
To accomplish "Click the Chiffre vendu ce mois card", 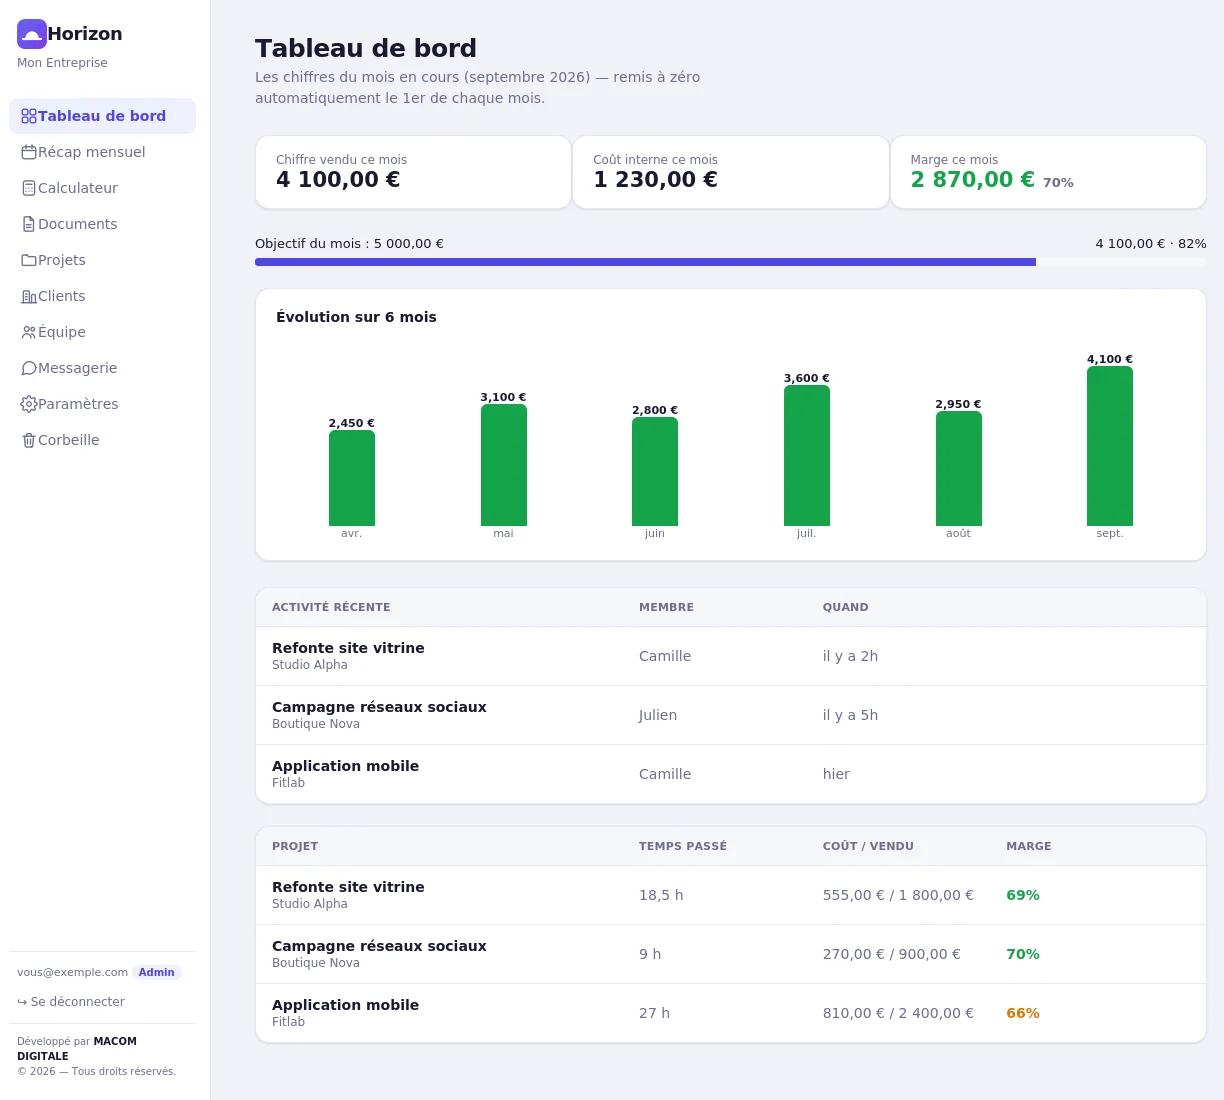I will pyautogui.click(x=413, y=172).
